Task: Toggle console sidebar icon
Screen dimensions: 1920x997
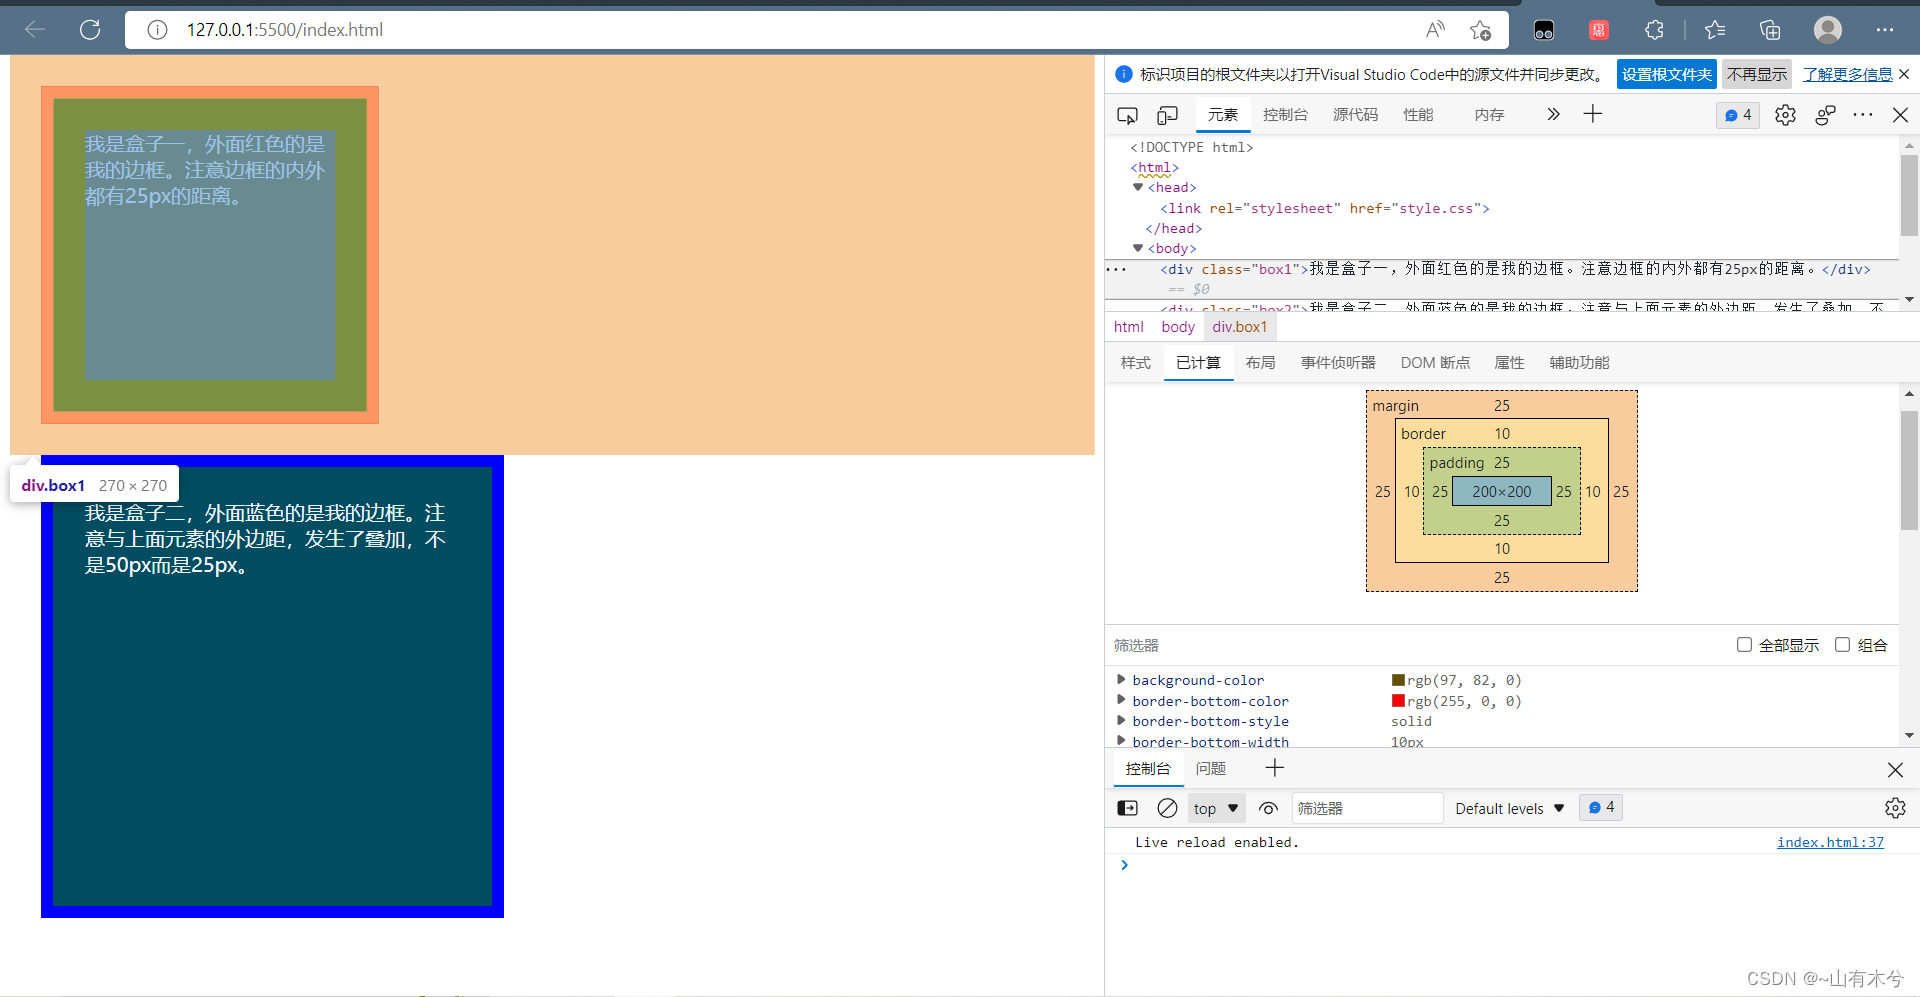Action: click(1127, 808)
